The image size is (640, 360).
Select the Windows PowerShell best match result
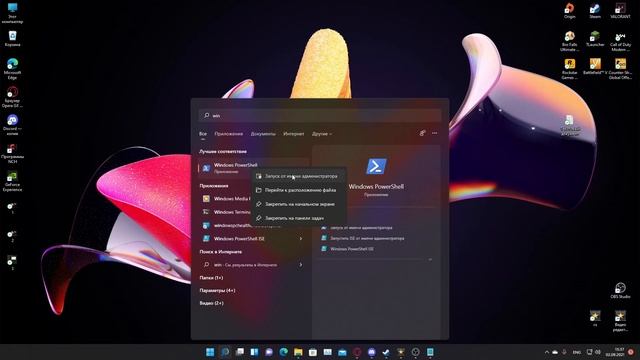pos(253,168)
